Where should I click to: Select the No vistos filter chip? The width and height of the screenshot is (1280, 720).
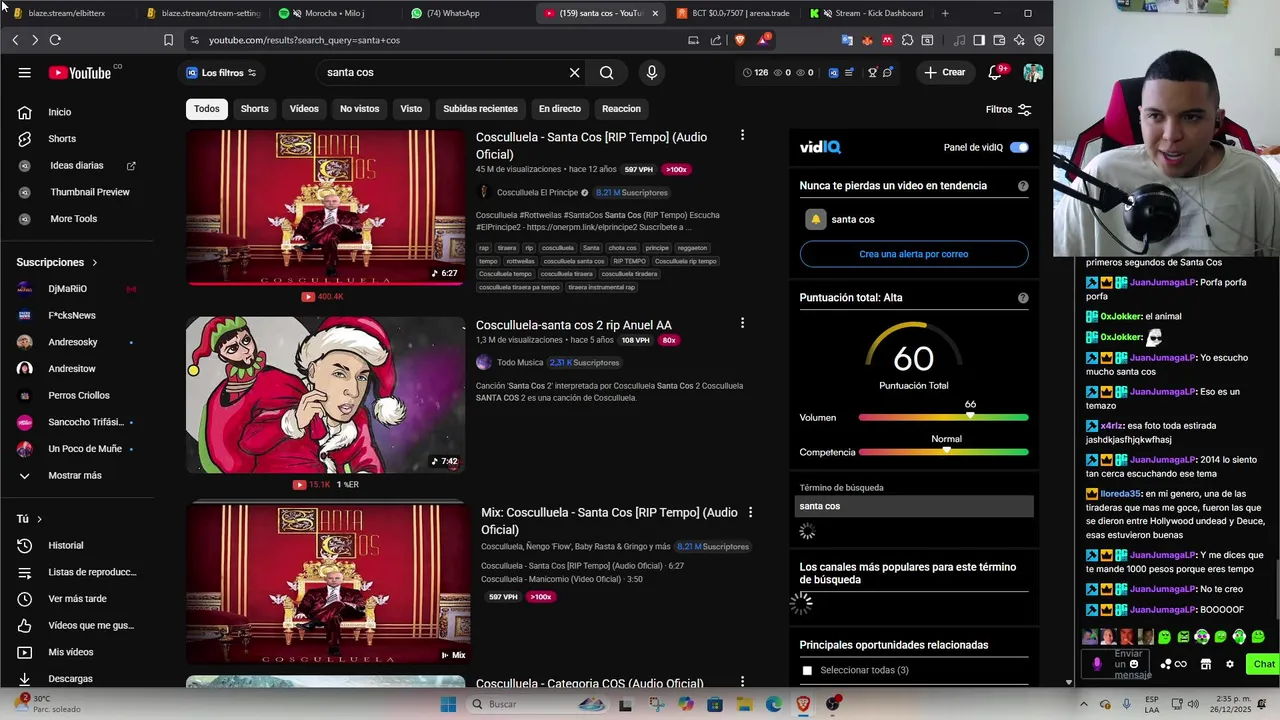tap(359, 109)
